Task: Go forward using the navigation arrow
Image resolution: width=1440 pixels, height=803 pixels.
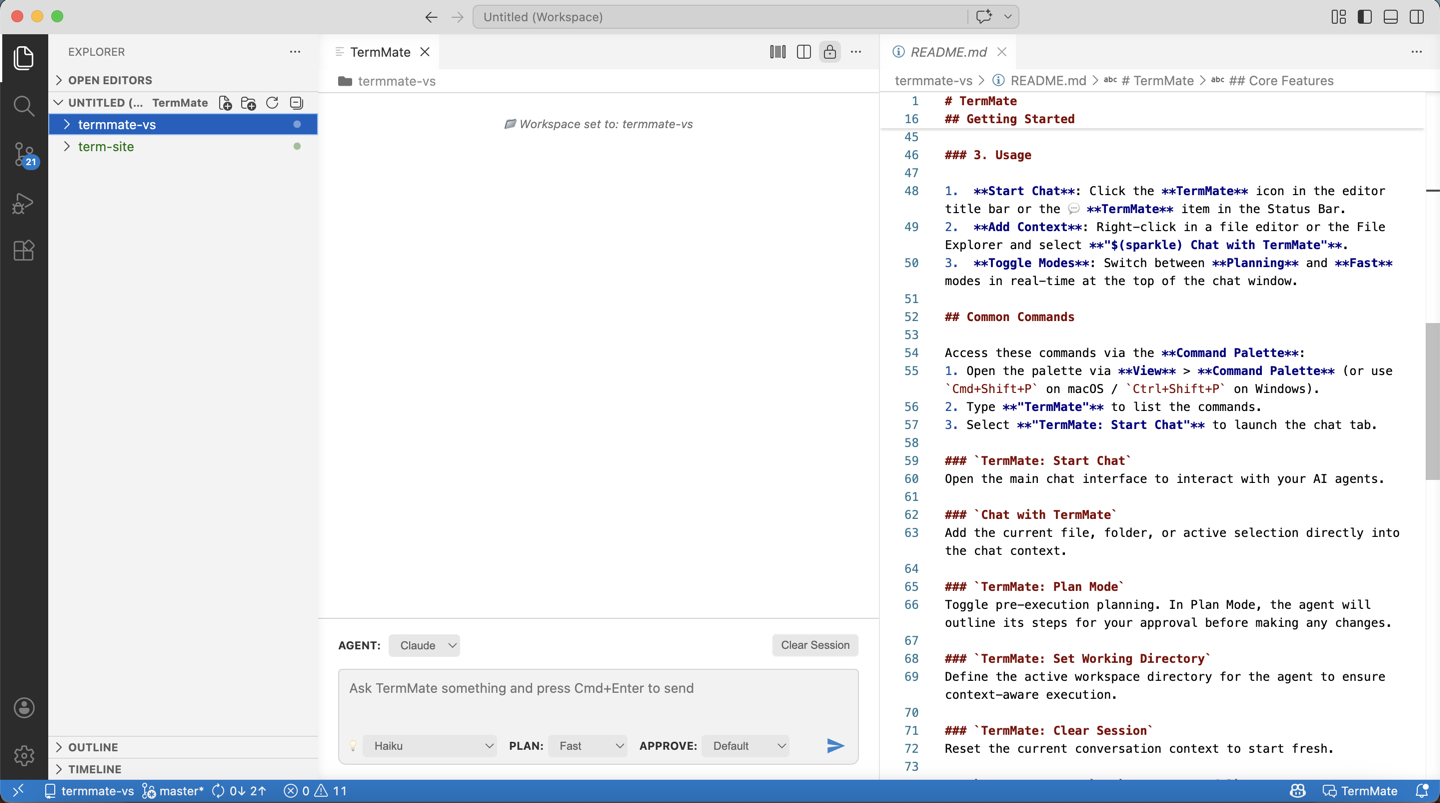Action: tap(457, 17)
